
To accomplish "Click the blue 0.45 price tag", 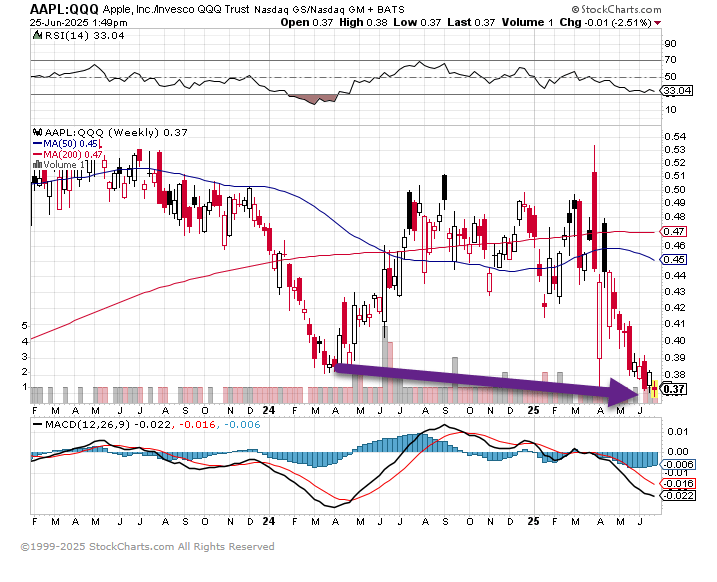I will point(674,260).
